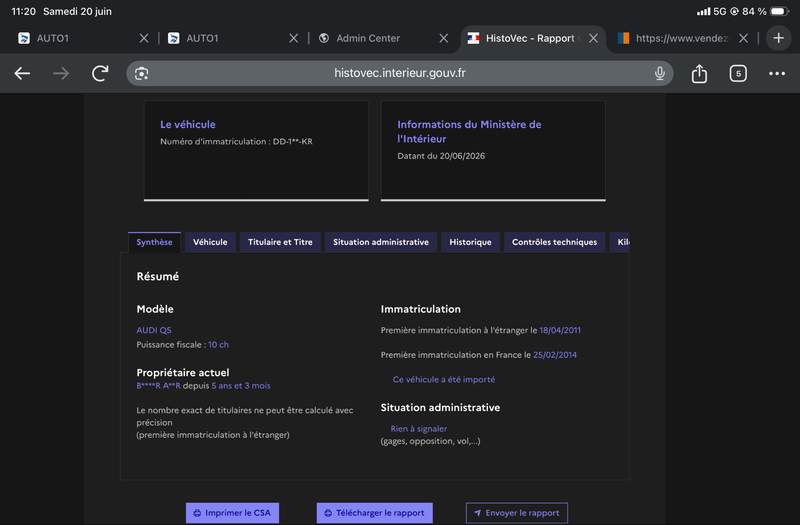
Task: Click the Envoyer le rapport button
Action: (516, 513)
